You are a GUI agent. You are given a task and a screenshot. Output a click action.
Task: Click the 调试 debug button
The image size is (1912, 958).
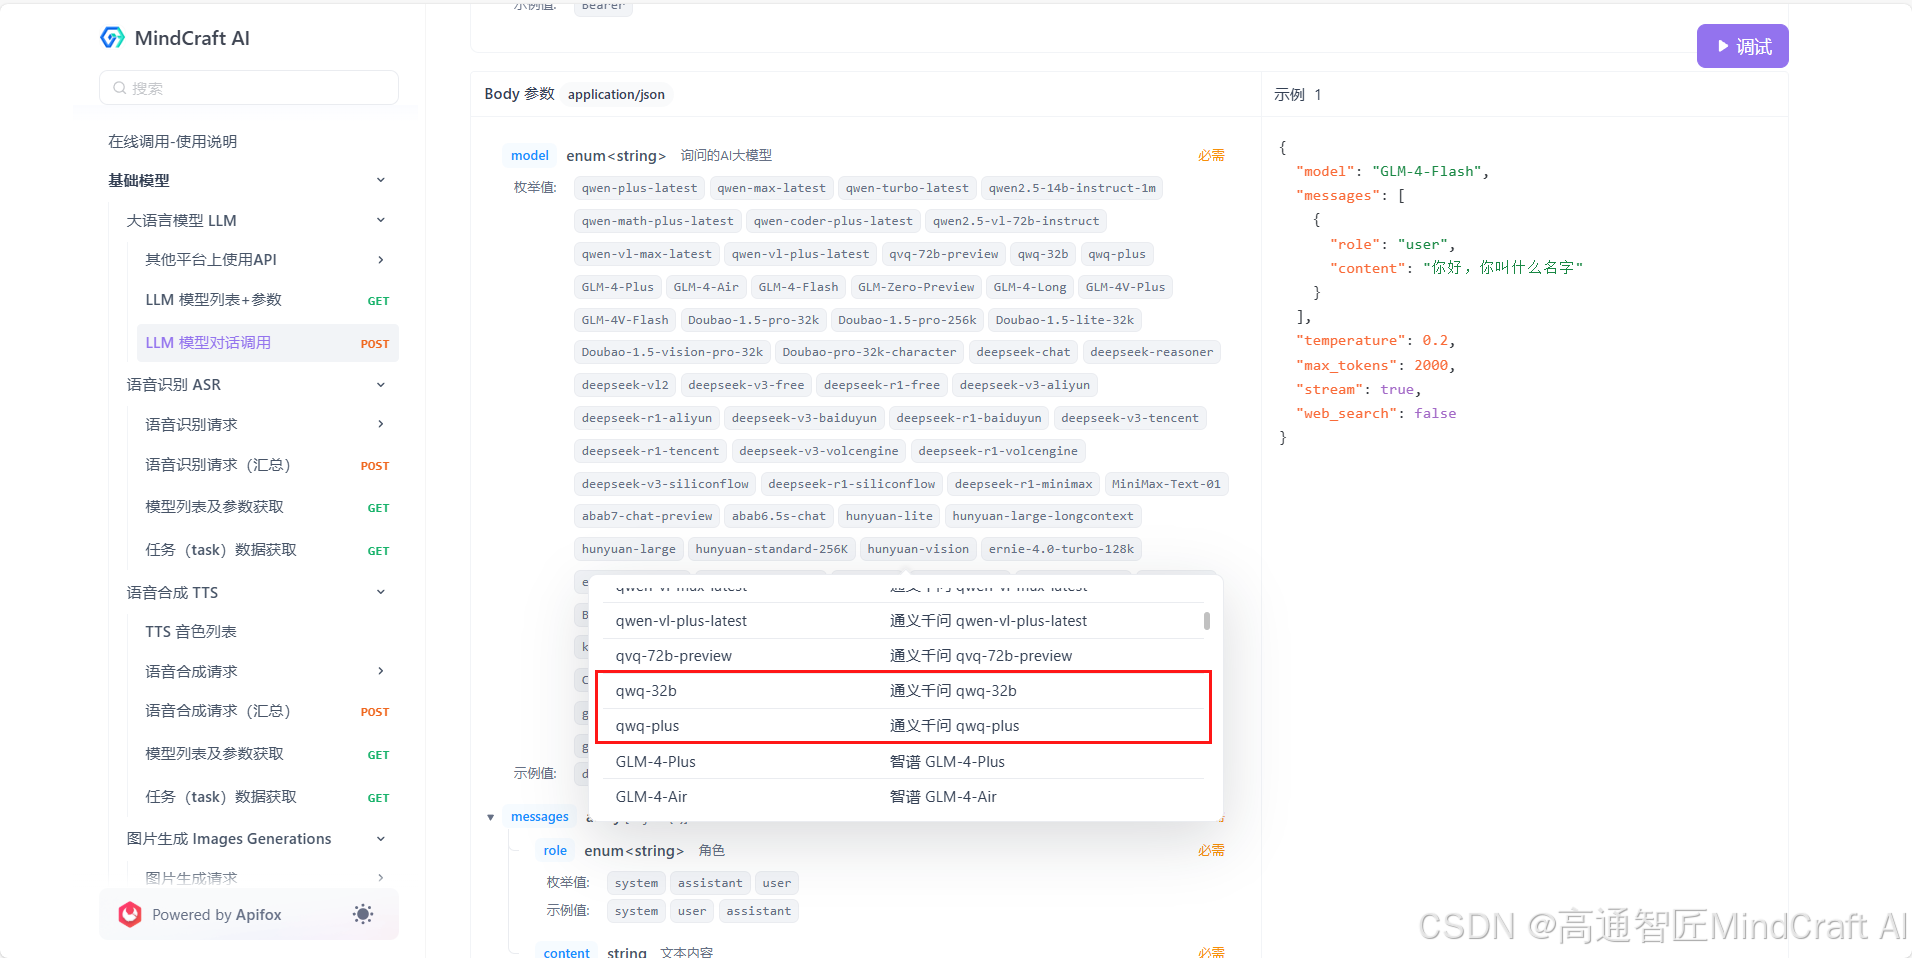(x=1742, y=46)
